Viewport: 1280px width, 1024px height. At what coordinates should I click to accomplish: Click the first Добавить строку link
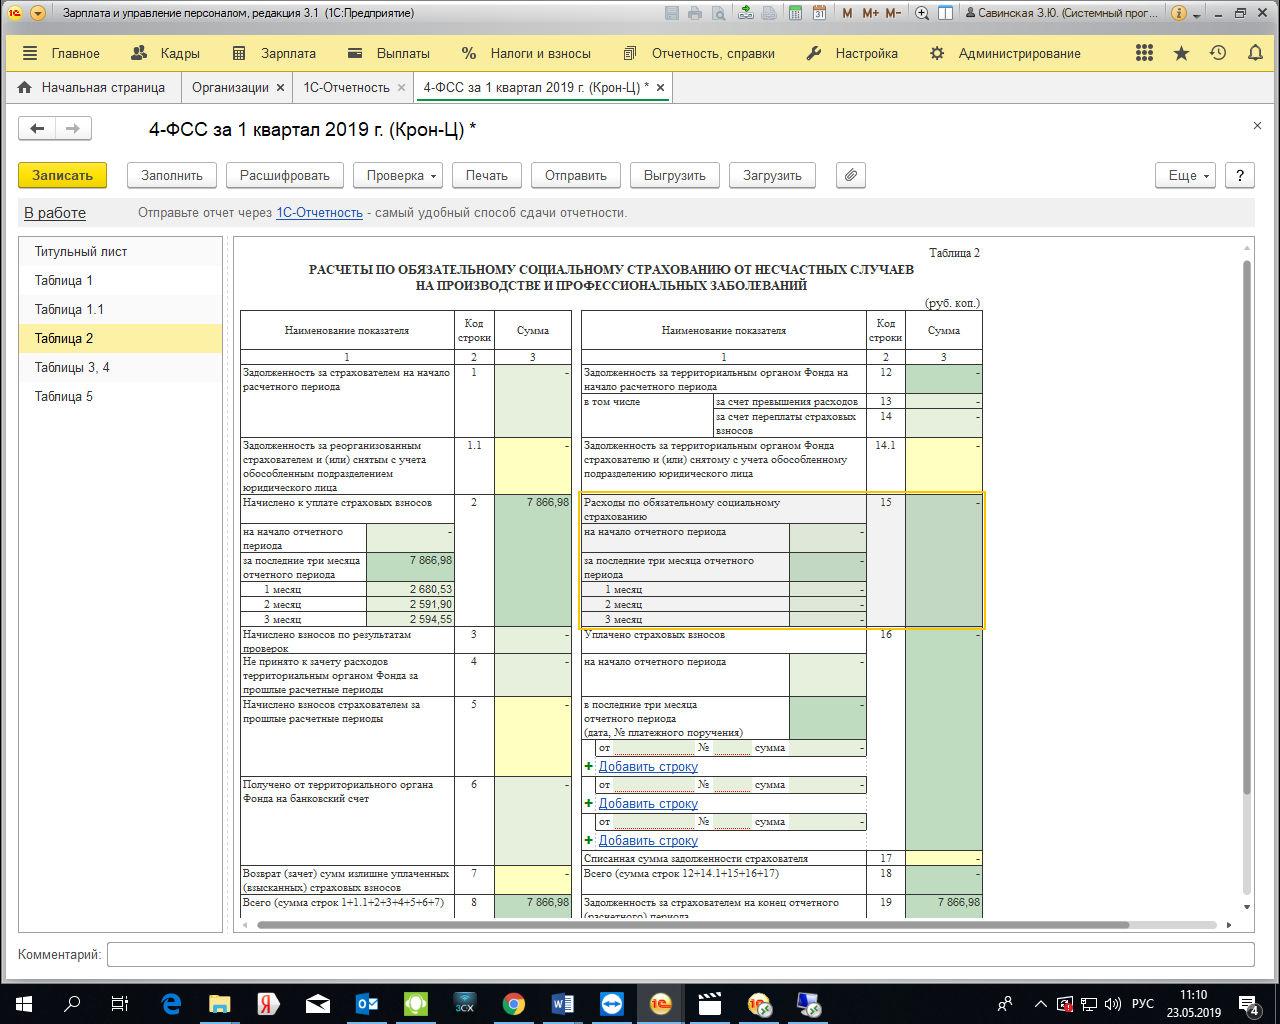pyautogui.click(x=648, y=766)
